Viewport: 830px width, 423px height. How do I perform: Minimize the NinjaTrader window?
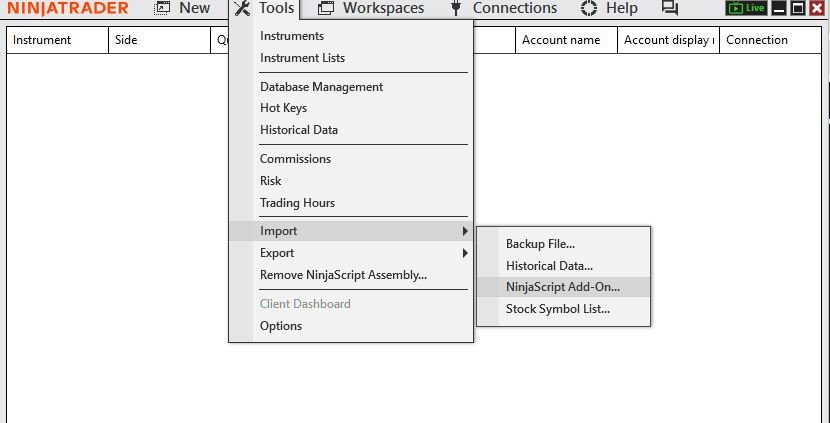coord(779,8)
